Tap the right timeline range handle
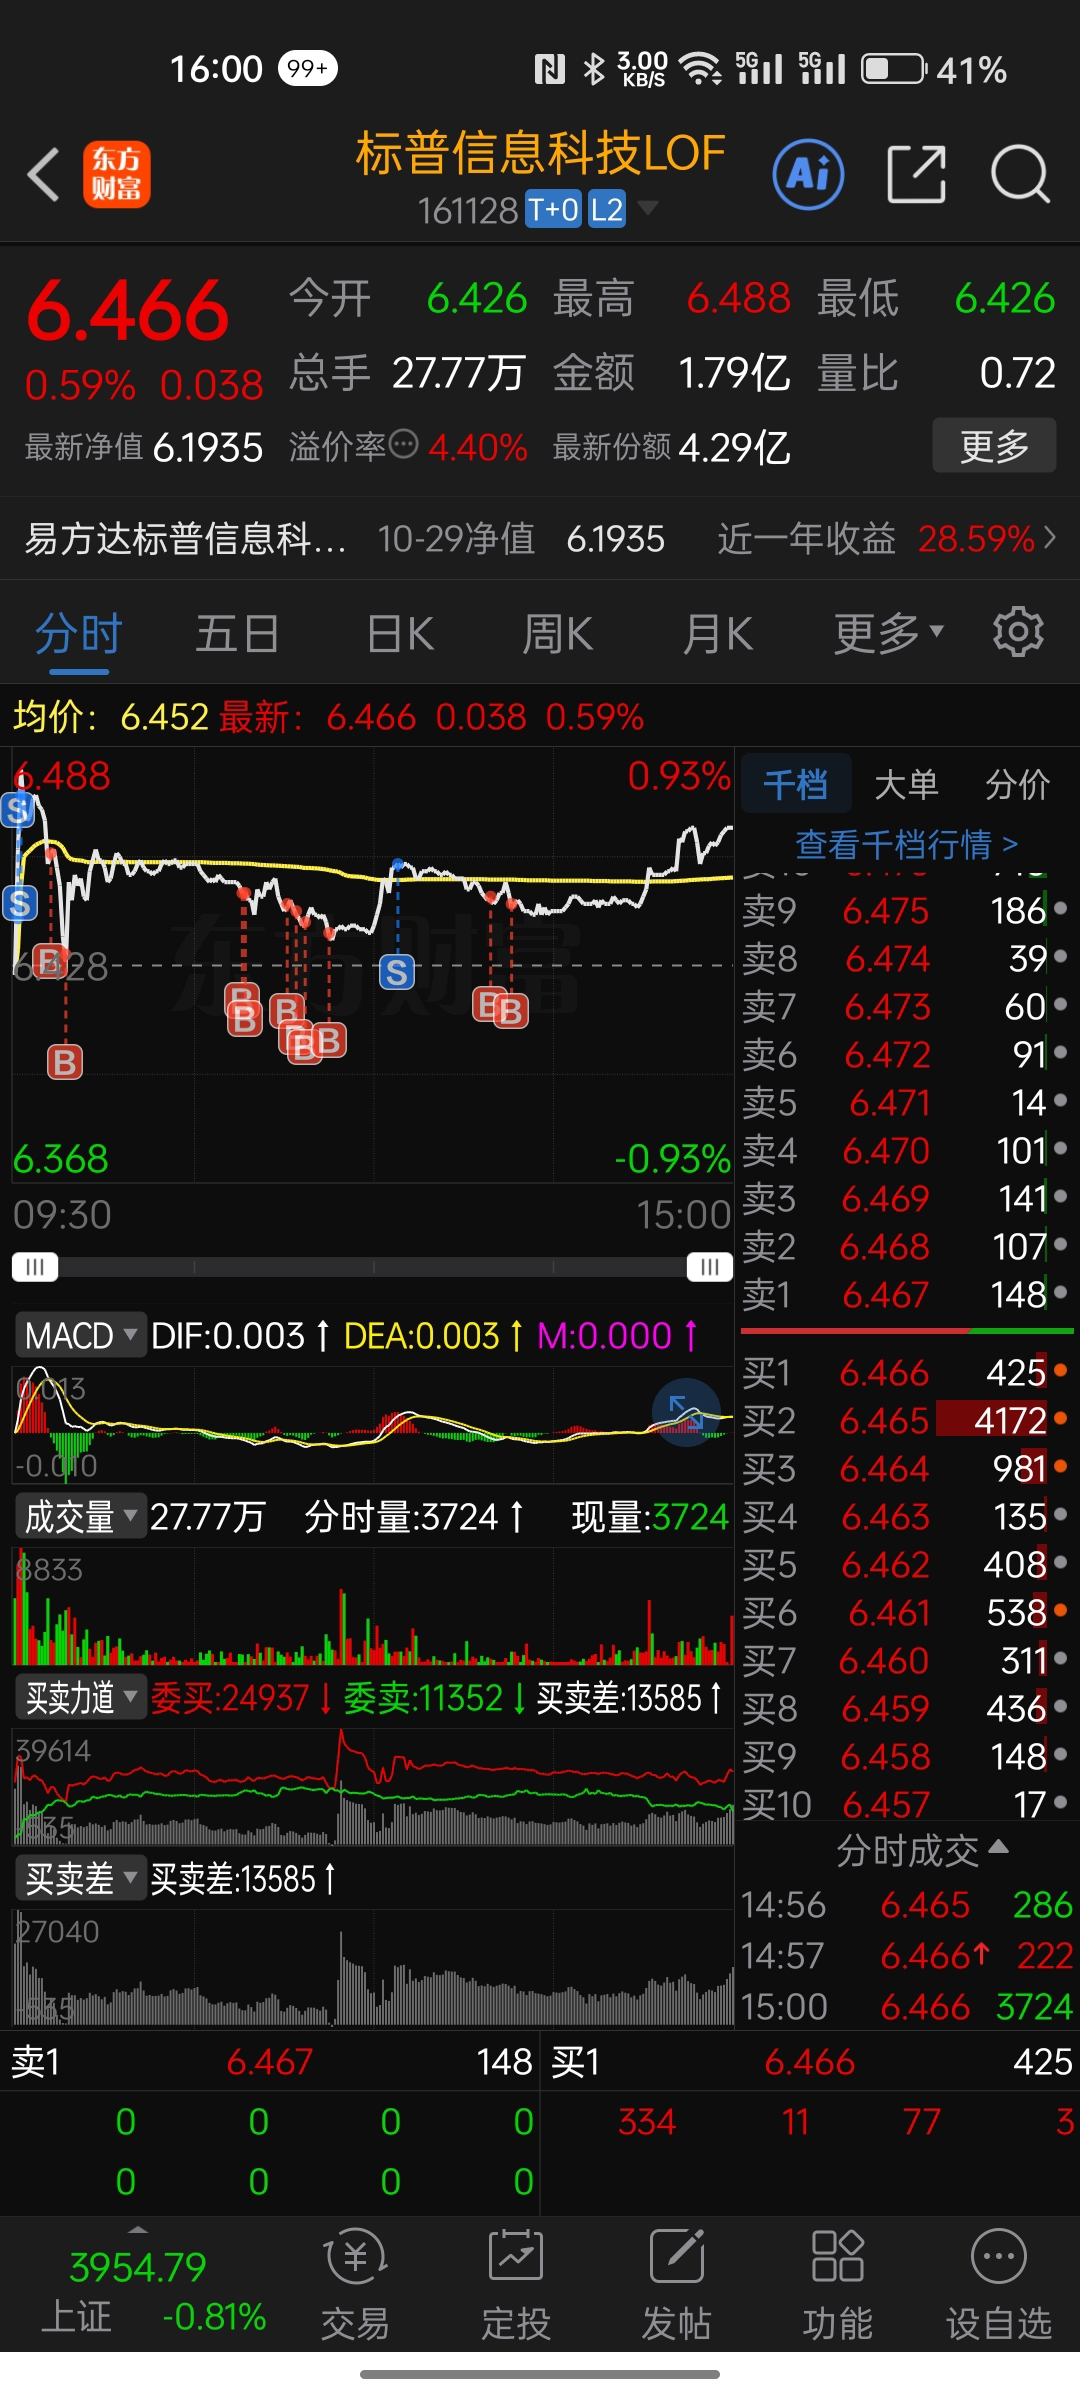 pyautogui.click(x=710, y=1267)
